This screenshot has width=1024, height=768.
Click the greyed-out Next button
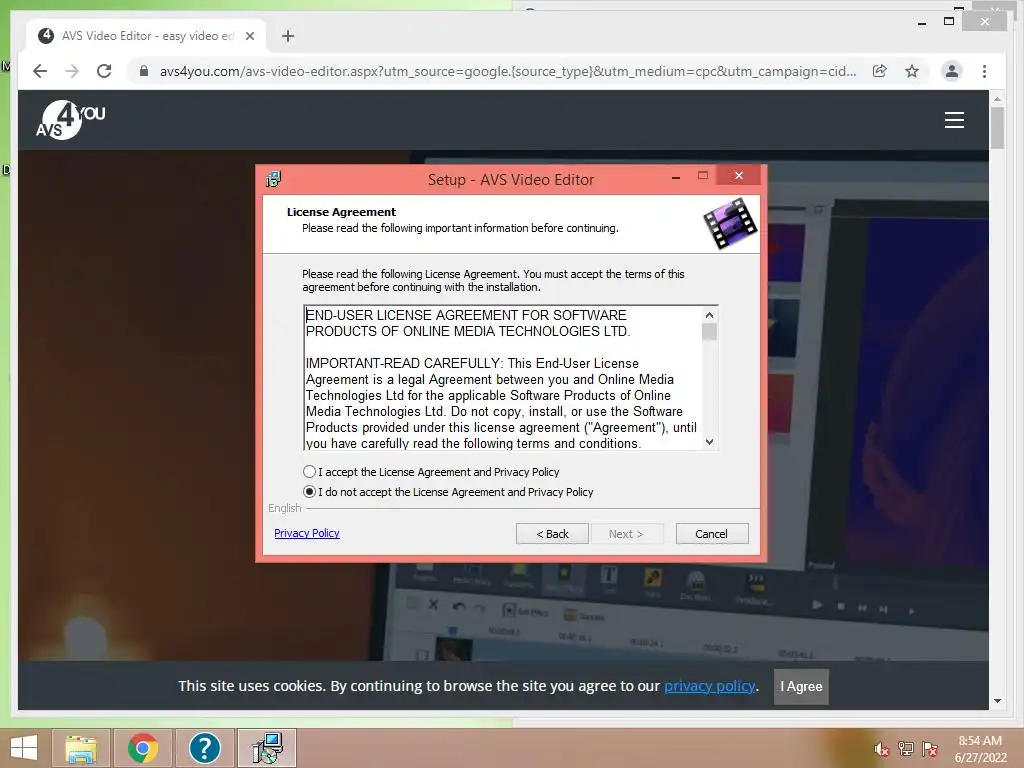click(626, 534)
